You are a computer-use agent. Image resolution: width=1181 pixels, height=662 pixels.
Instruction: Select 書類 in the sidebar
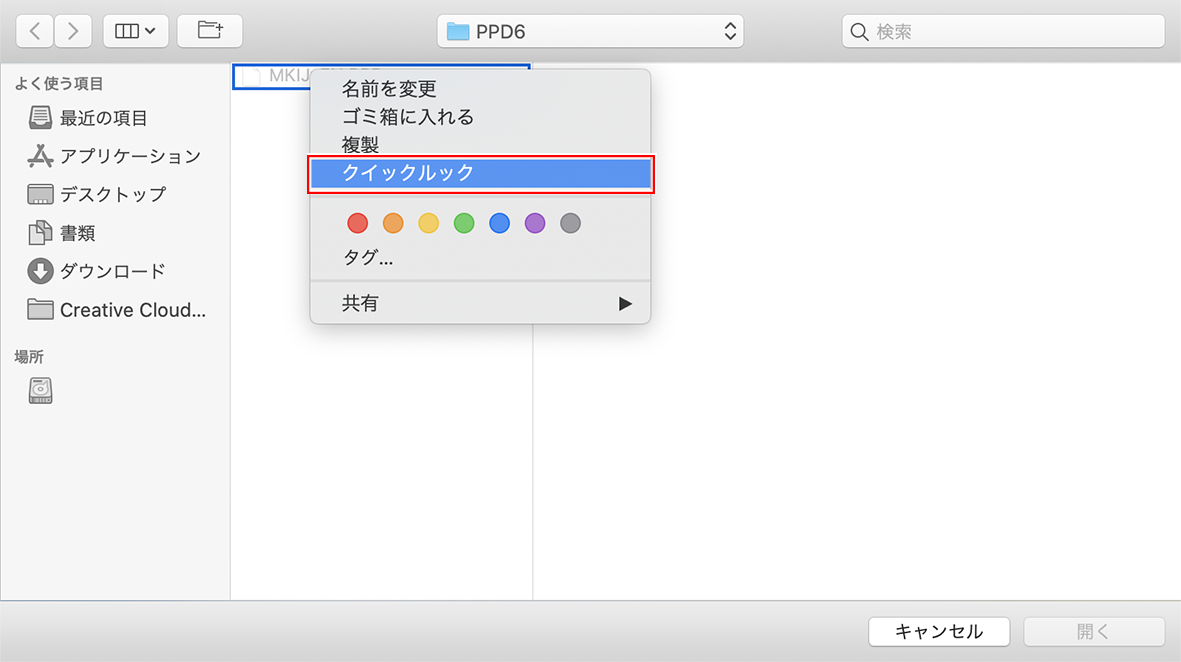coord(77,233)
